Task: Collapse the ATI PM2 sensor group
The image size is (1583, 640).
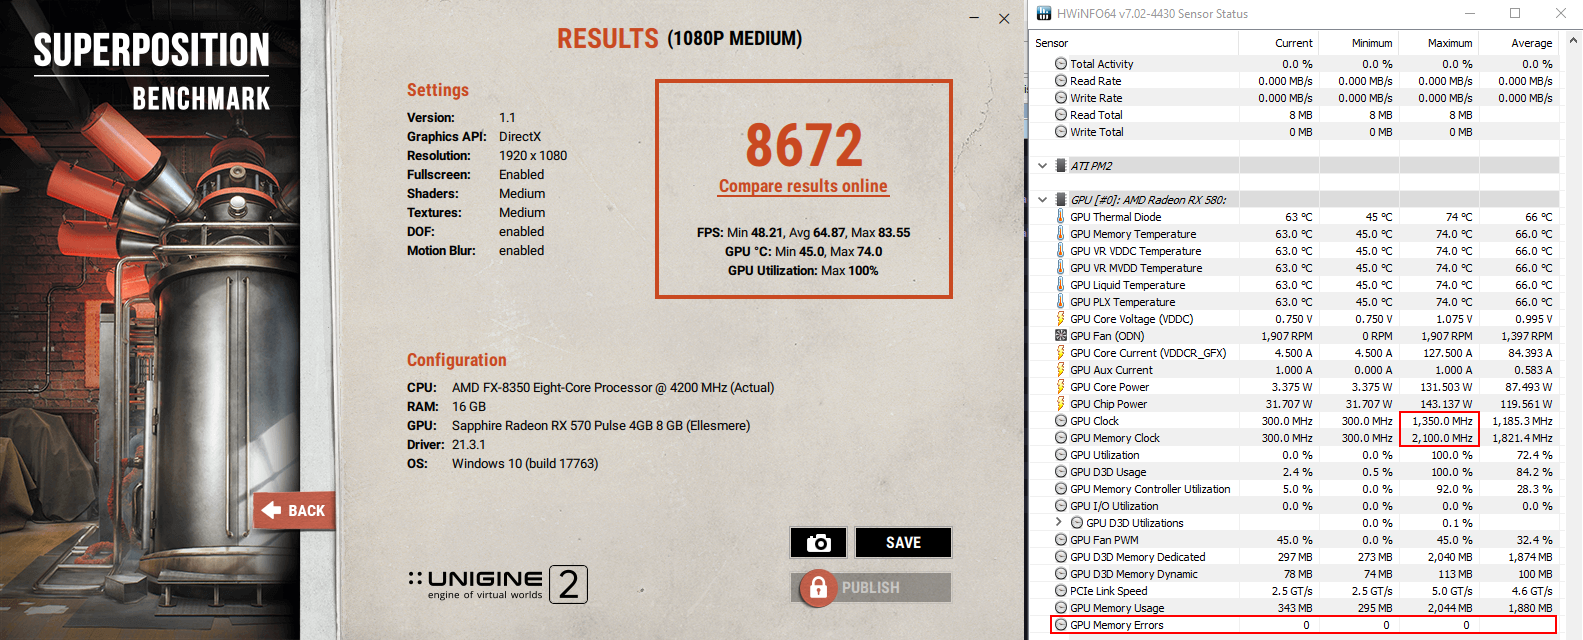Action: coord(1042,166)
